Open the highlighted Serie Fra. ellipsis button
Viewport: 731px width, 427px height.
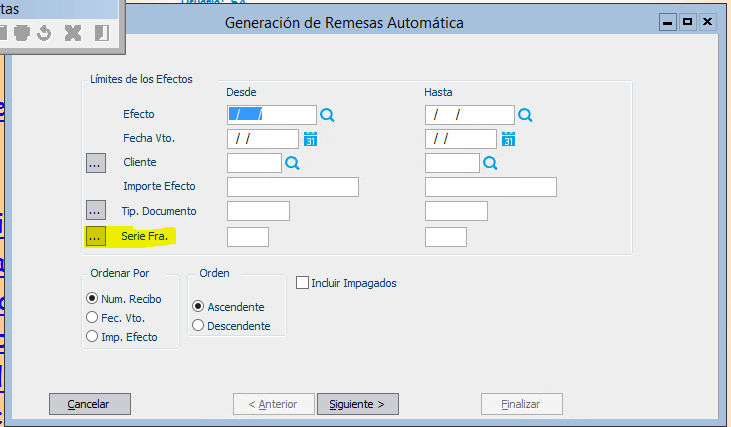pyautogui.click(x=96, y=236)
